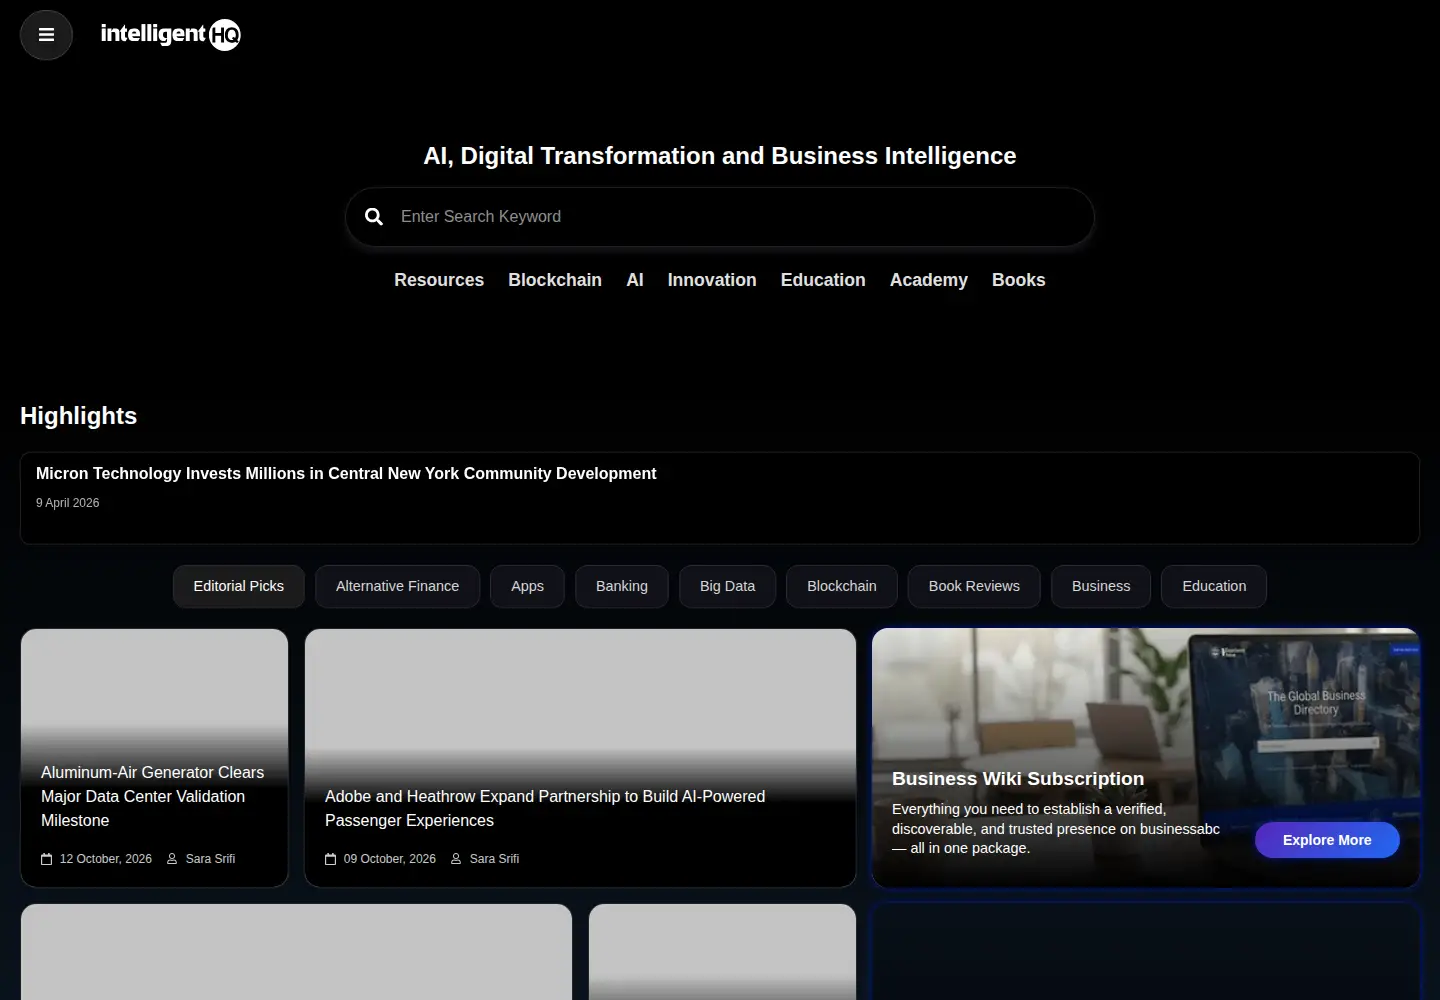The height and width of the screenshot is (1000, 1440).
Task: Select the Editorial Picks tab
Action: (238, 586)
